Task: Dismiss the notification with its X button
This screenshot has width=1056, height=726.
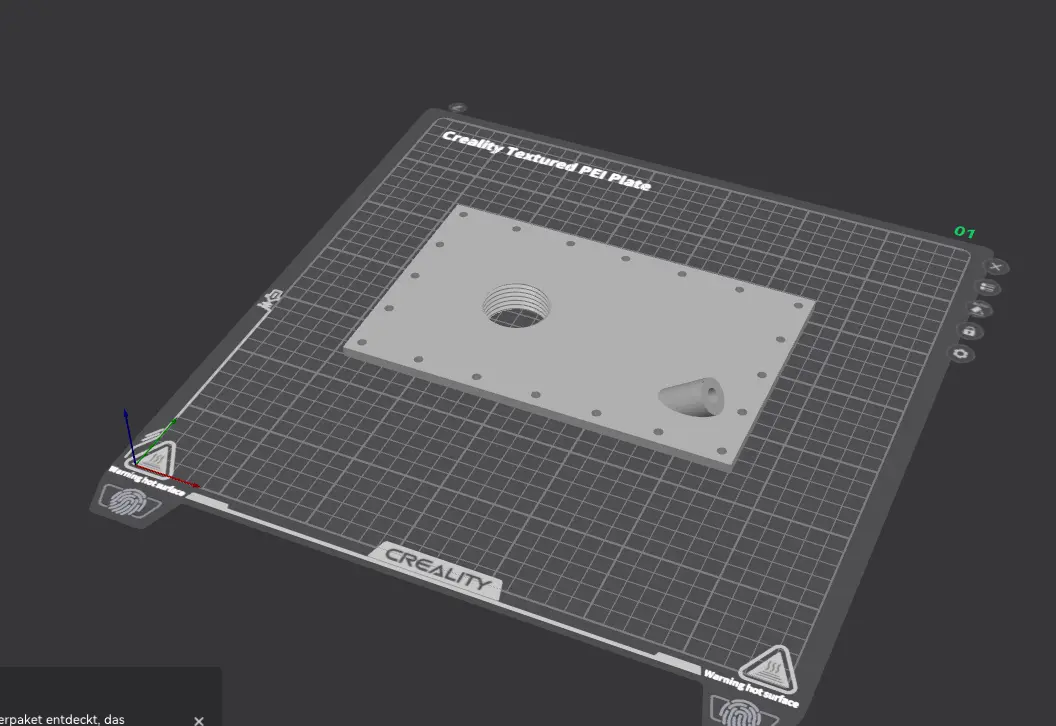Action: (199, 721)
